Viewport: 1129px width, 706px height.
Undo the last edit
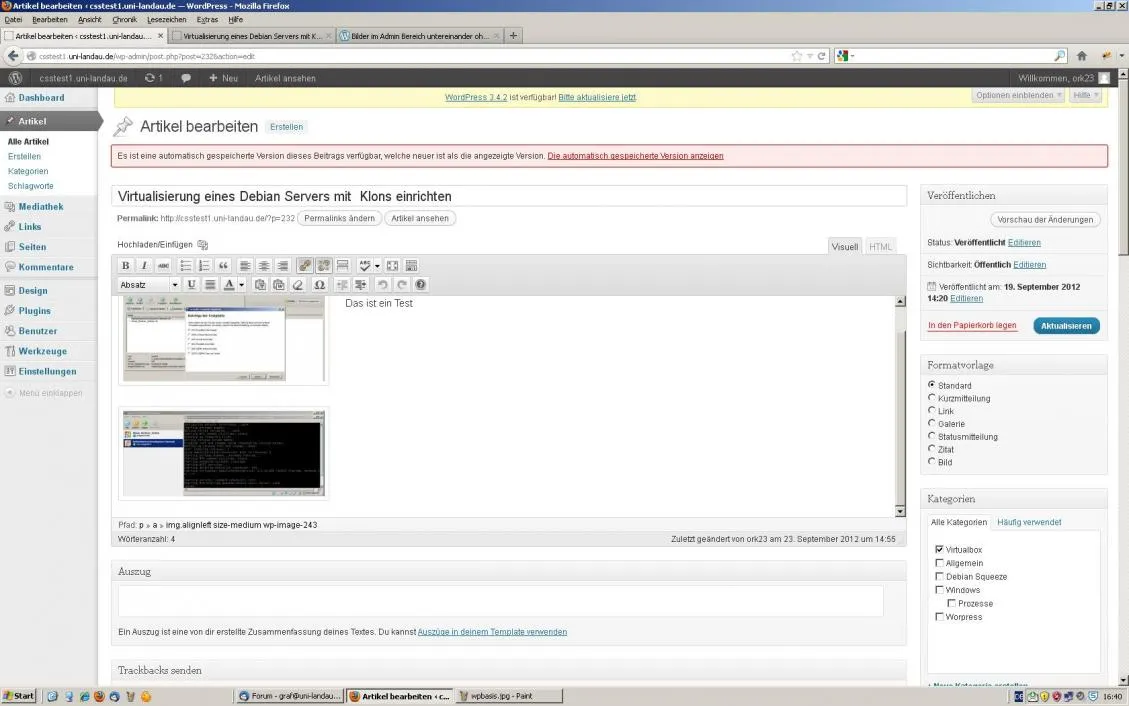pyautogui.click(x=382, y=284)
